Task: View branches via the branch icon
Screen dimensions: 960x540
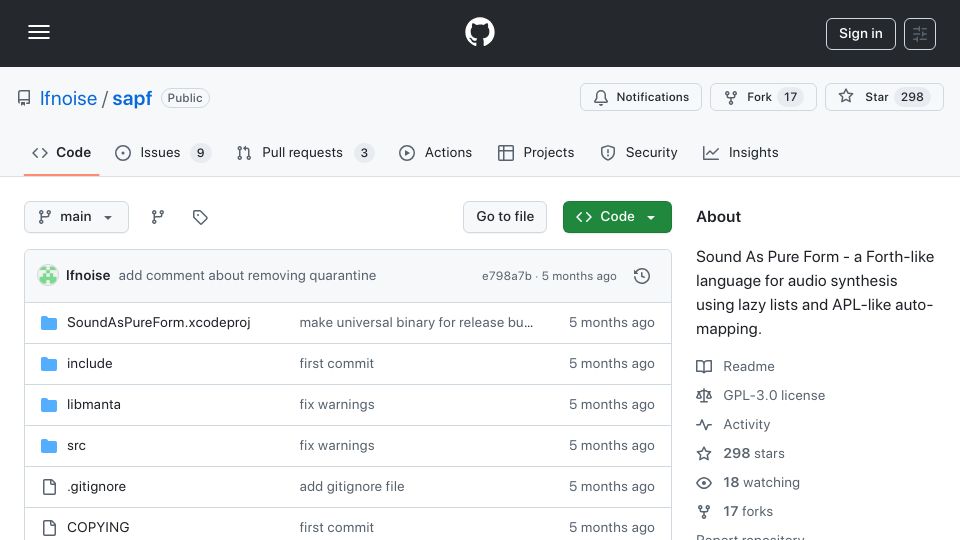Action: tap(158, 217)
